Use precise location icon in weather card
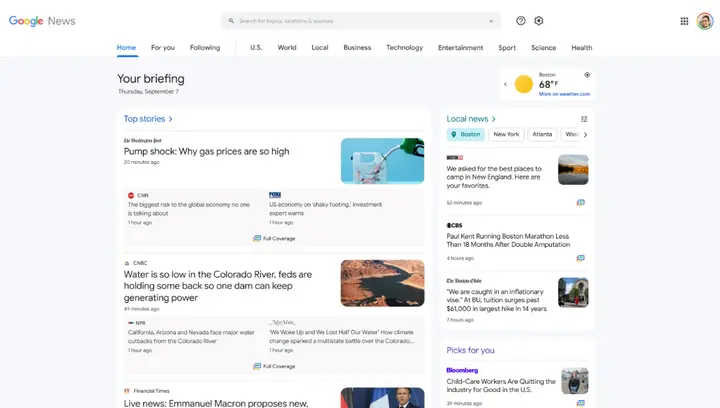The height and width of the screenshot is (408, 720). click(587, 75)
